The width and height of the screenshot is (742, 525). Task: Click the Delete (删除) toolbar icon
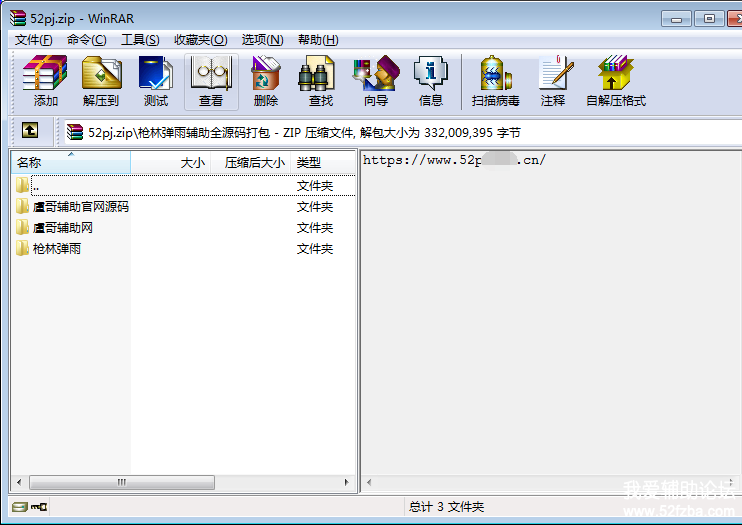click(266, 81)
